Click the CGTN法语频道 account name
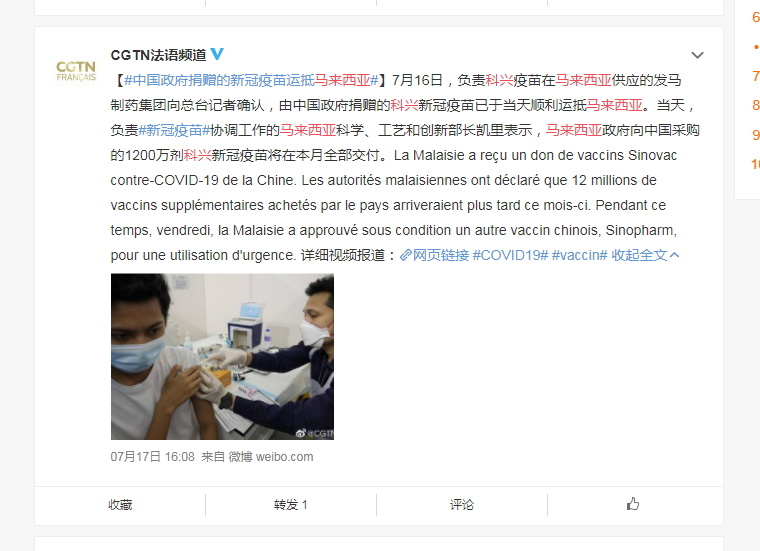This screenshot has height=551, width=760. 158,55
